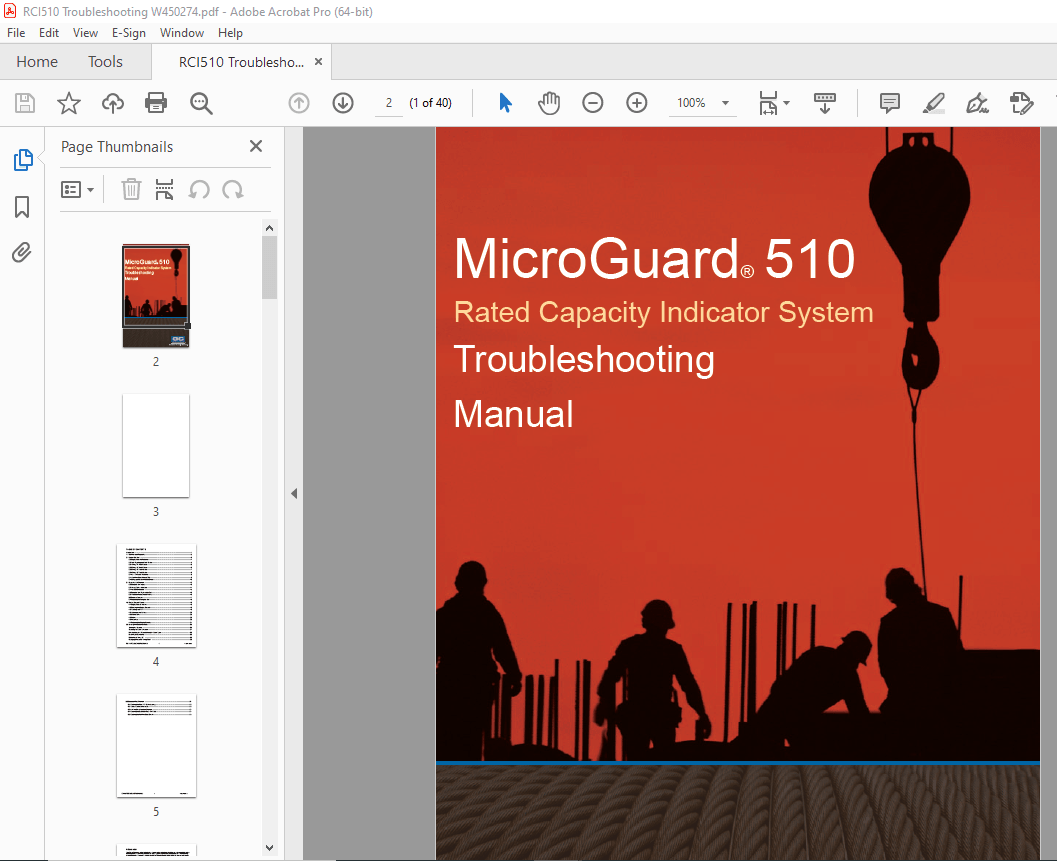This screenshot has width=1057, height=861.
Task: Open the Fill & Sign tool
Action: [977, 103]
